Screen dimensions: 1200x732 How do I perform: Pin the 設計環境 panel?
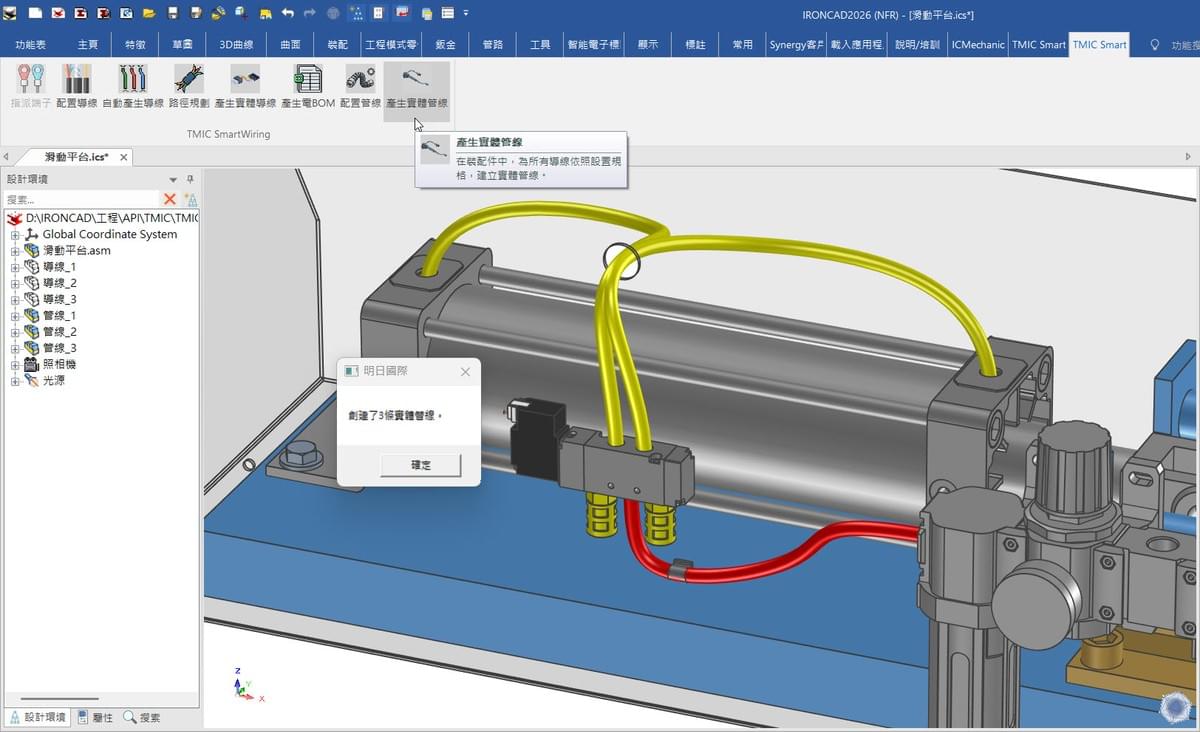click(x=190, y=179)
